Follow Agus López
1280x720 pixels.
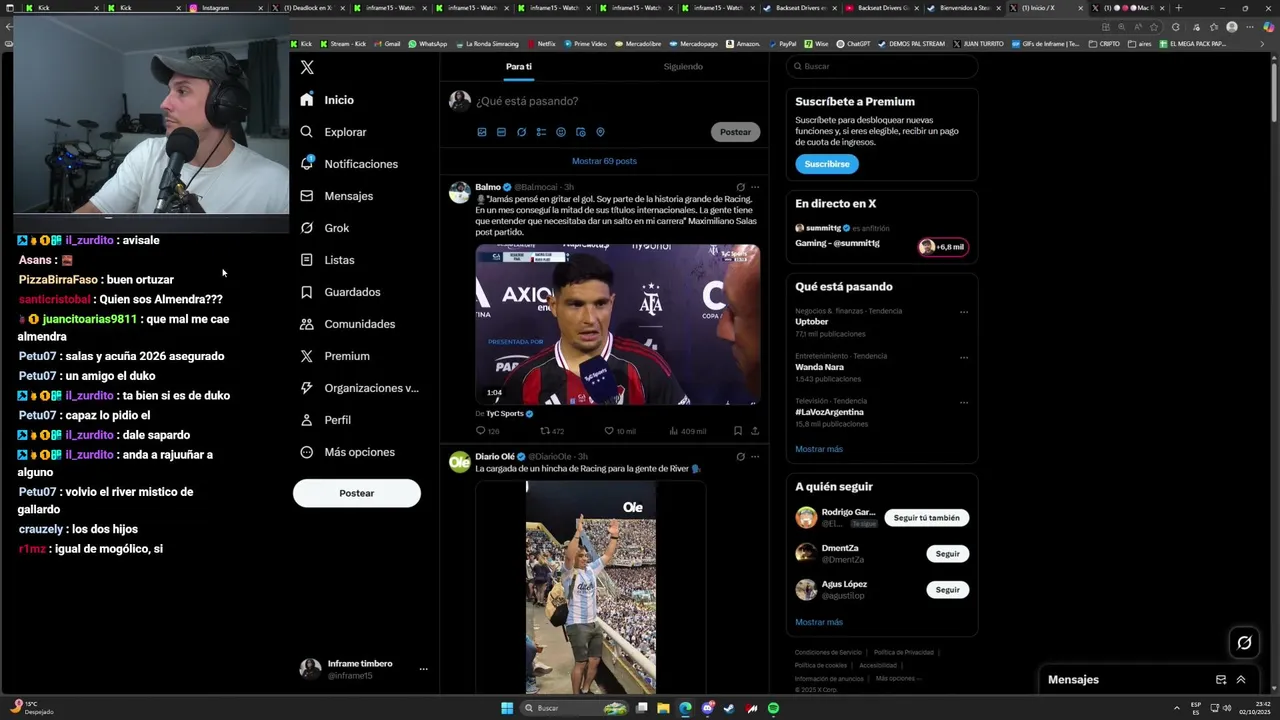(947, 590)
